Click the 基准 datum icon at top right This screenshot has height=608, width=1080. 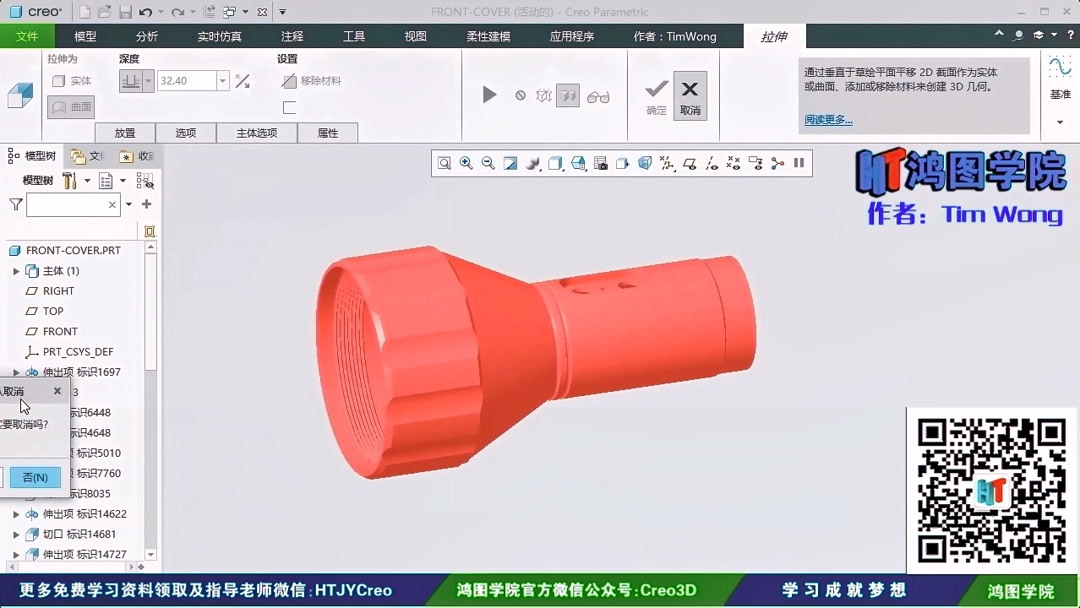tap(1059, 90)
